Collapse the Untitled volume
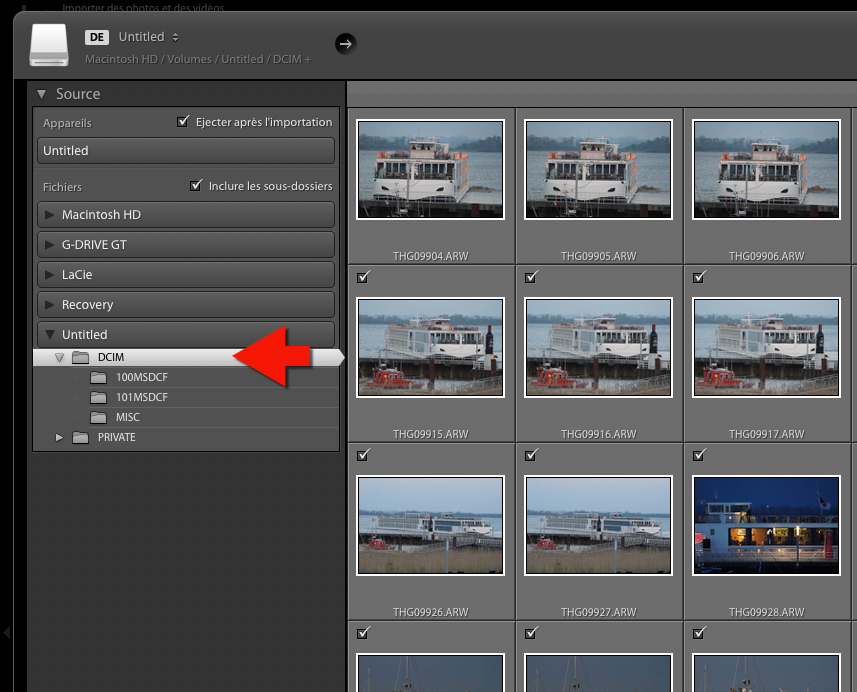The image size is (857, 692). pos(50,335)
